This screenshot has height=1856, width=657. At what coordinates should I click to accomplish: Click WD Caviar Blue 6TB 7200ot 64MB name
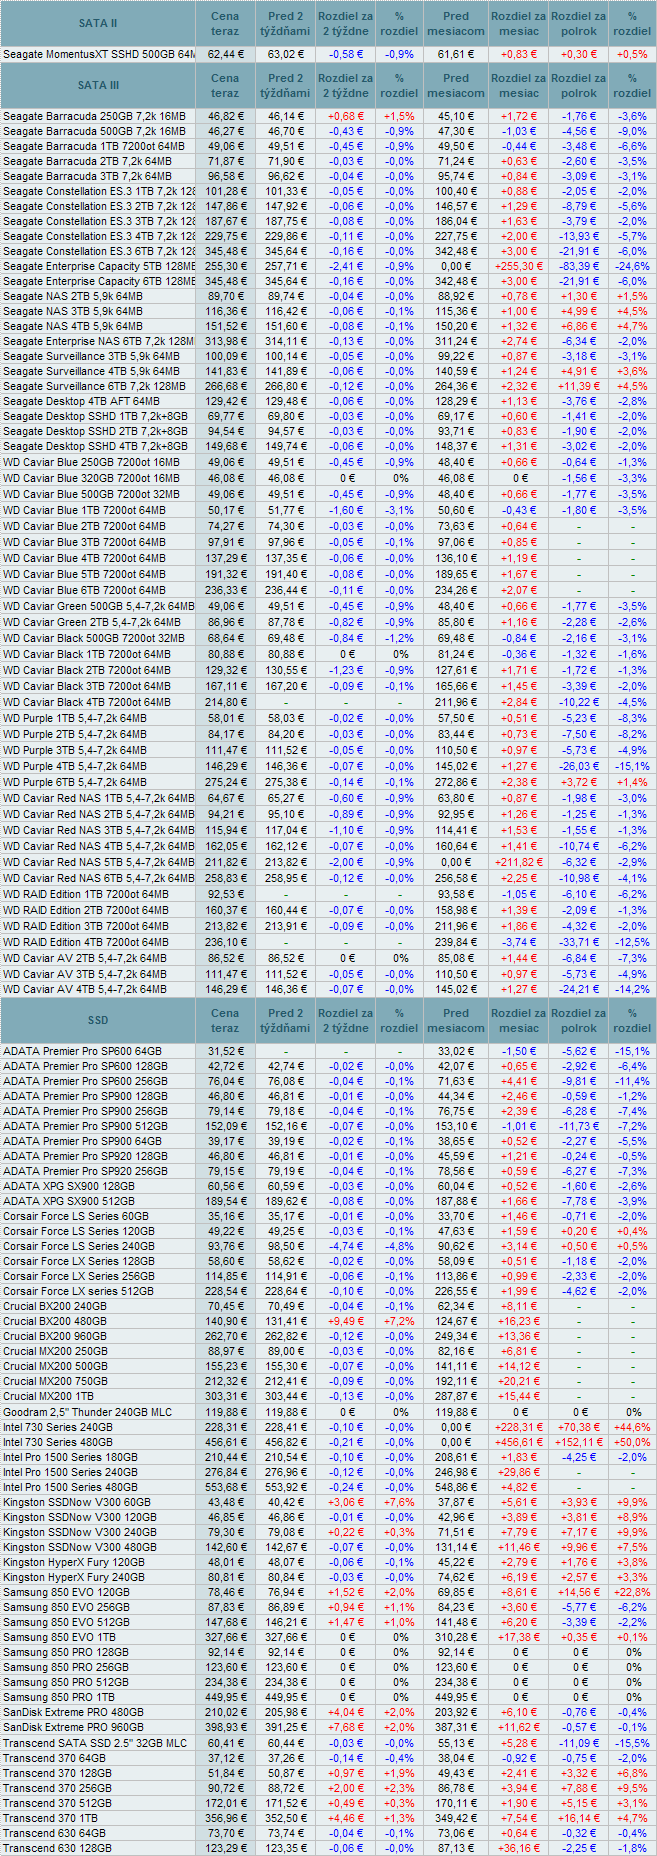(84, 590)
